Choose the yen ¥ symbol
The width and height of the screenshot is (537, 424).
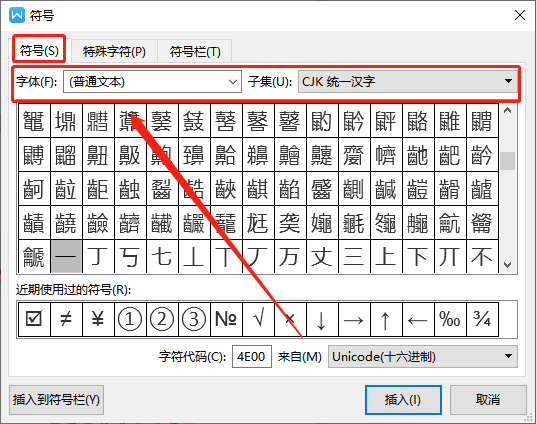98,320
